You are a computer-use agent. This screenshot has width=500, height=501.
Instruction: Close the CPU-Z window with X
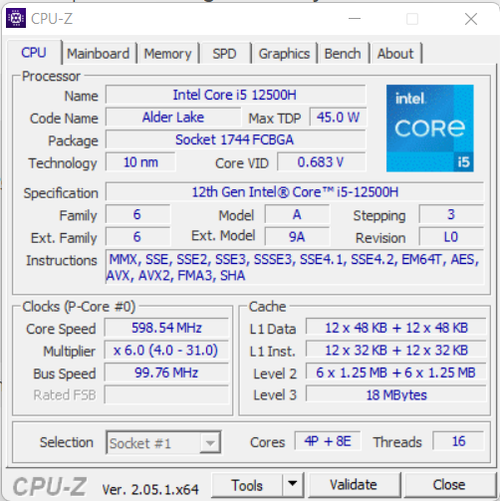point(471,19)
